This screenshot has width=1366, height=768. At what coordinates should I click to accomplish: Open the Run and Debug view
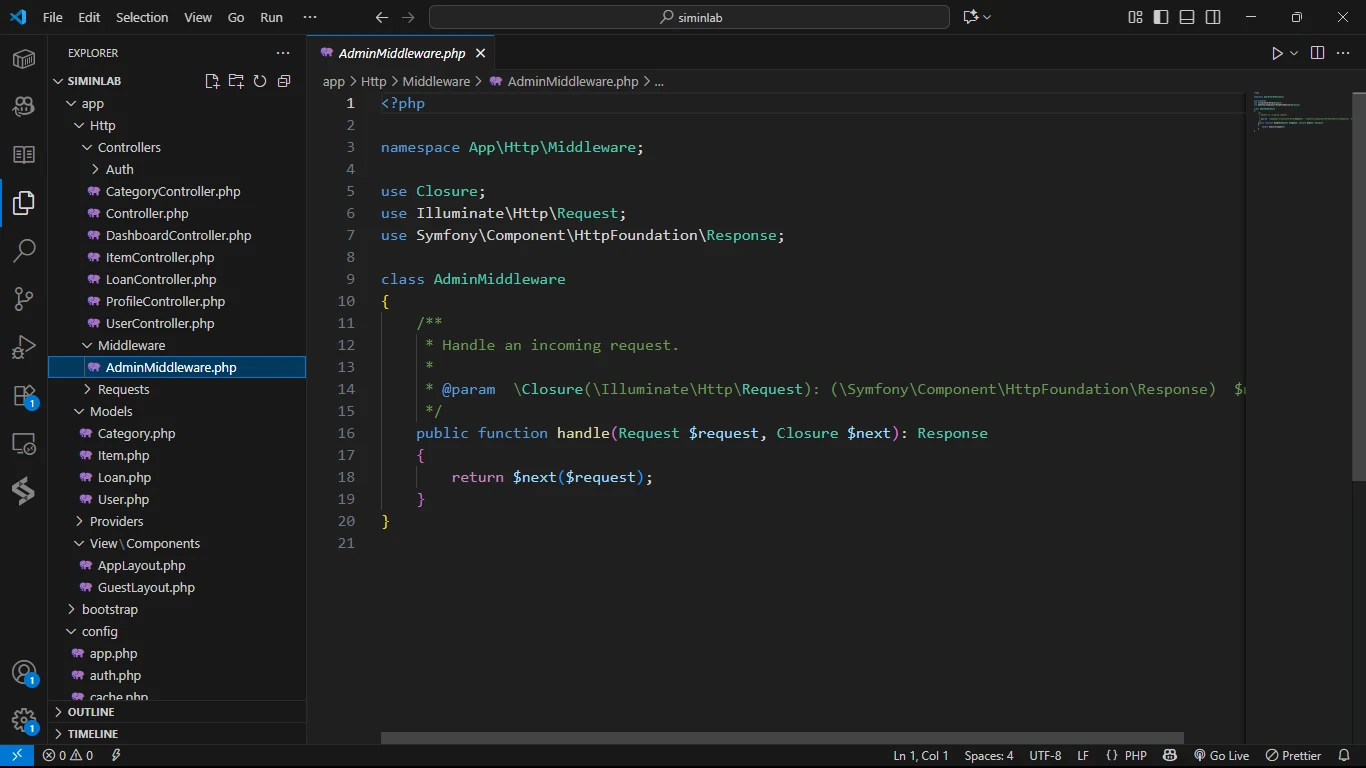coord(24,347)
